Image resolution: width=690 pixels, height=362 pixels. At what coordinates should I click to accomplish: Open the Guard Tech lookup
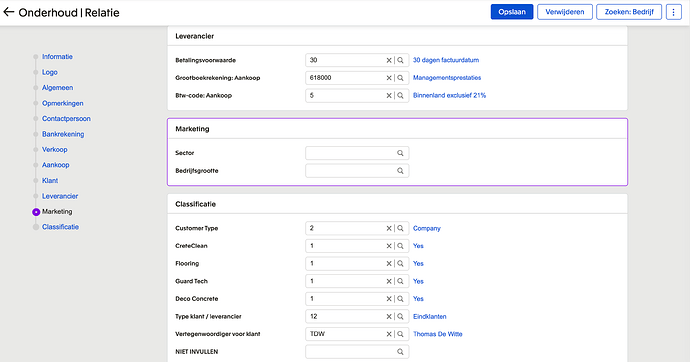[400, 281]
